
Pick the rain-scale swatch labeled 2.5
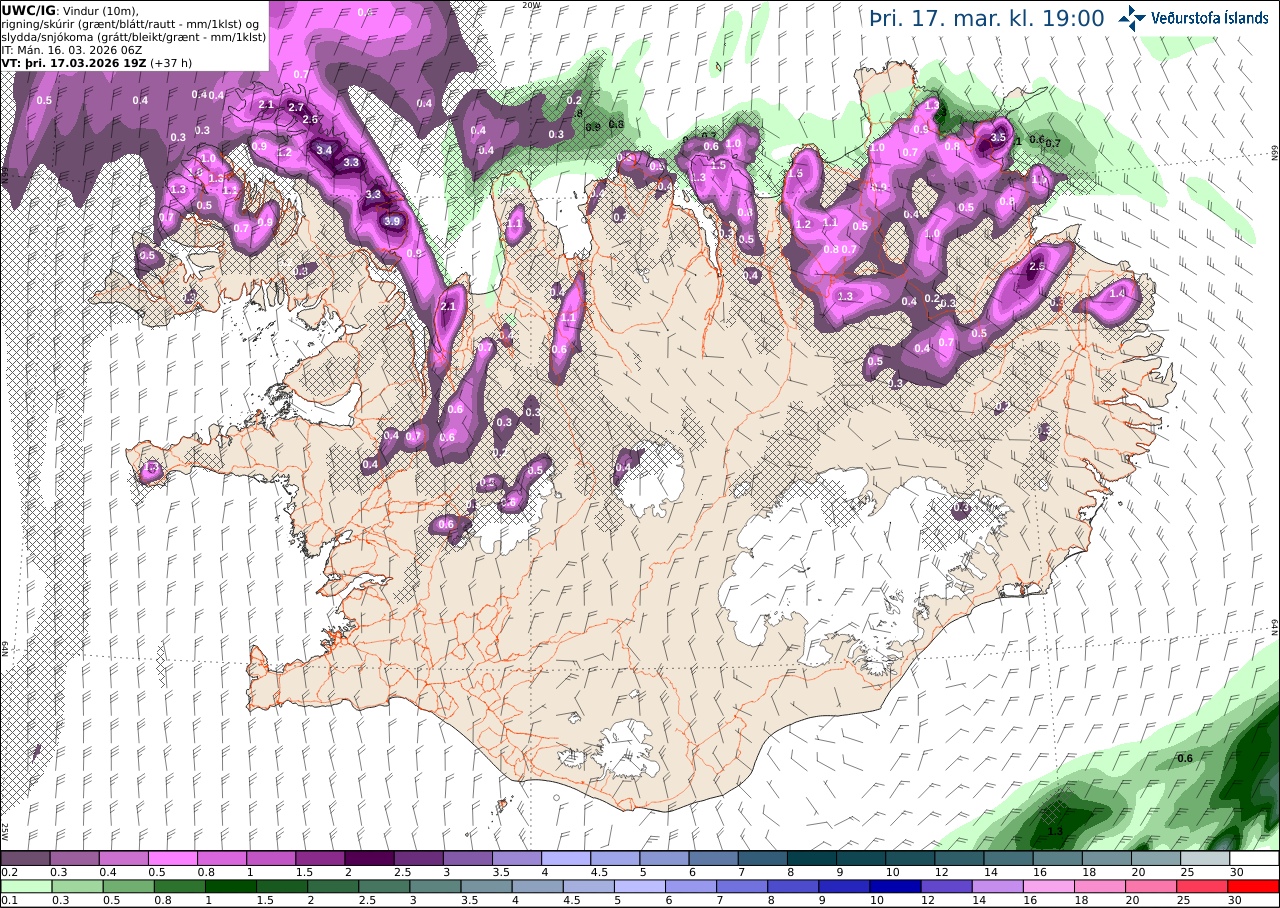[x=384, y=886]
